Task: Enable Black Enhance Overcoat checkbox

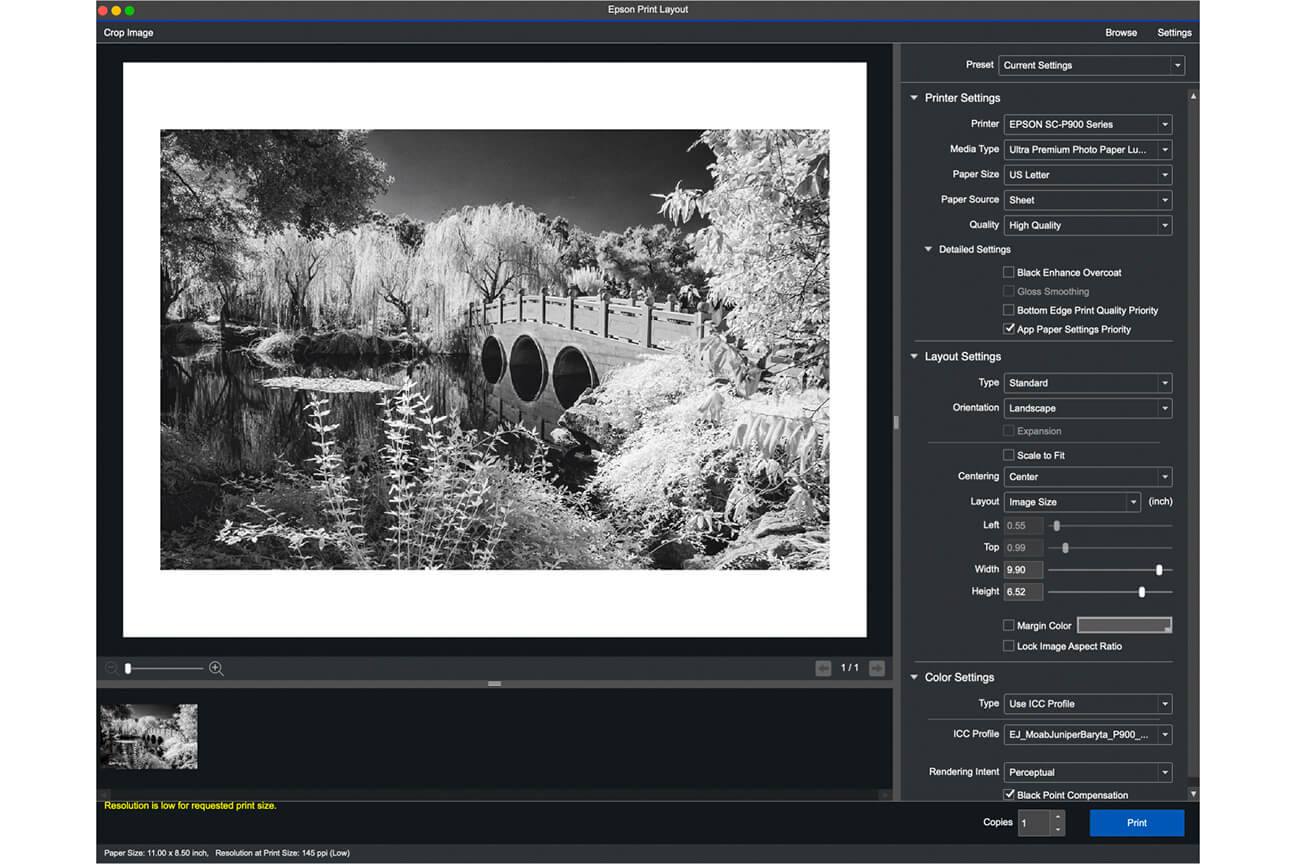Action: click(x=1009, y=273)
